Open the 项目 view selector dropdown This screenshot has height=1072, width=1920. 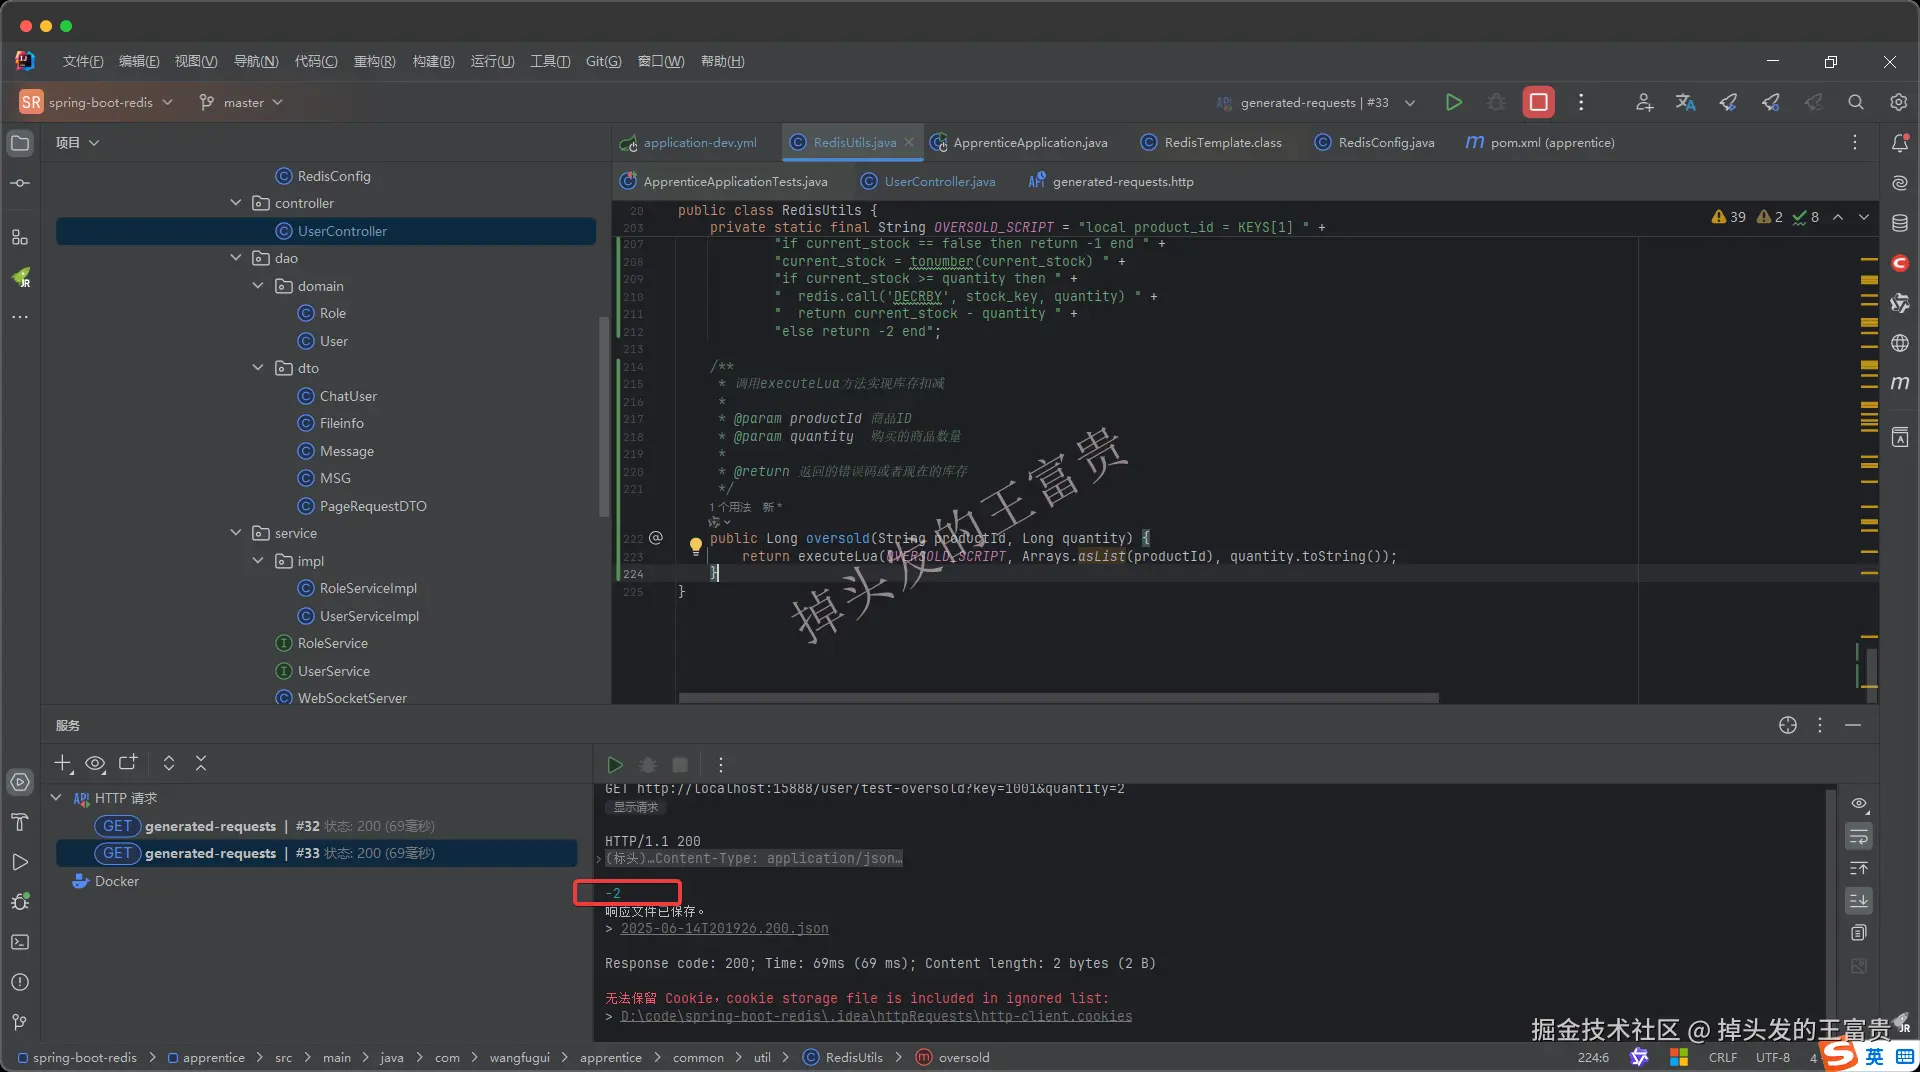click(x=77, y=143)
